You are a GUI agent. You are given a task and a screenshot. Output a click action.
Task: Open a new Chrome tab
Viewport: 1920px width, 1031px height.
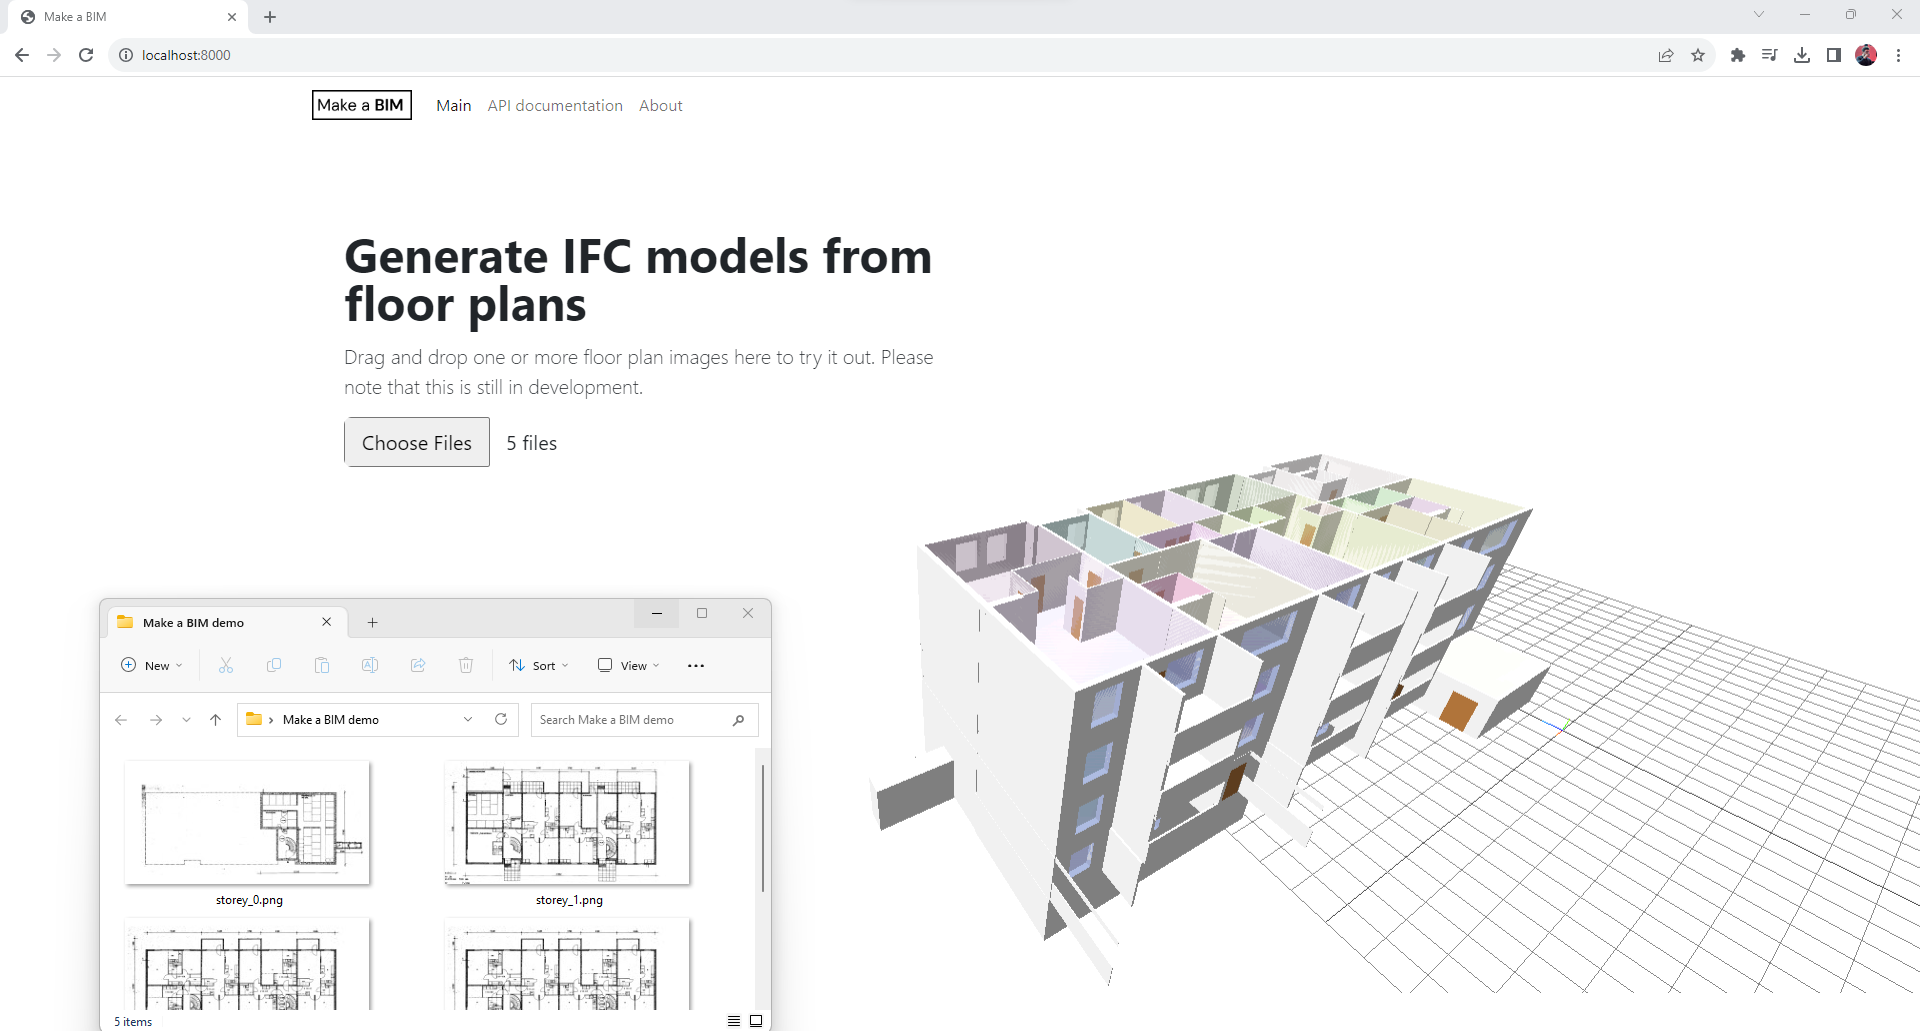click(x=270, y=17)
